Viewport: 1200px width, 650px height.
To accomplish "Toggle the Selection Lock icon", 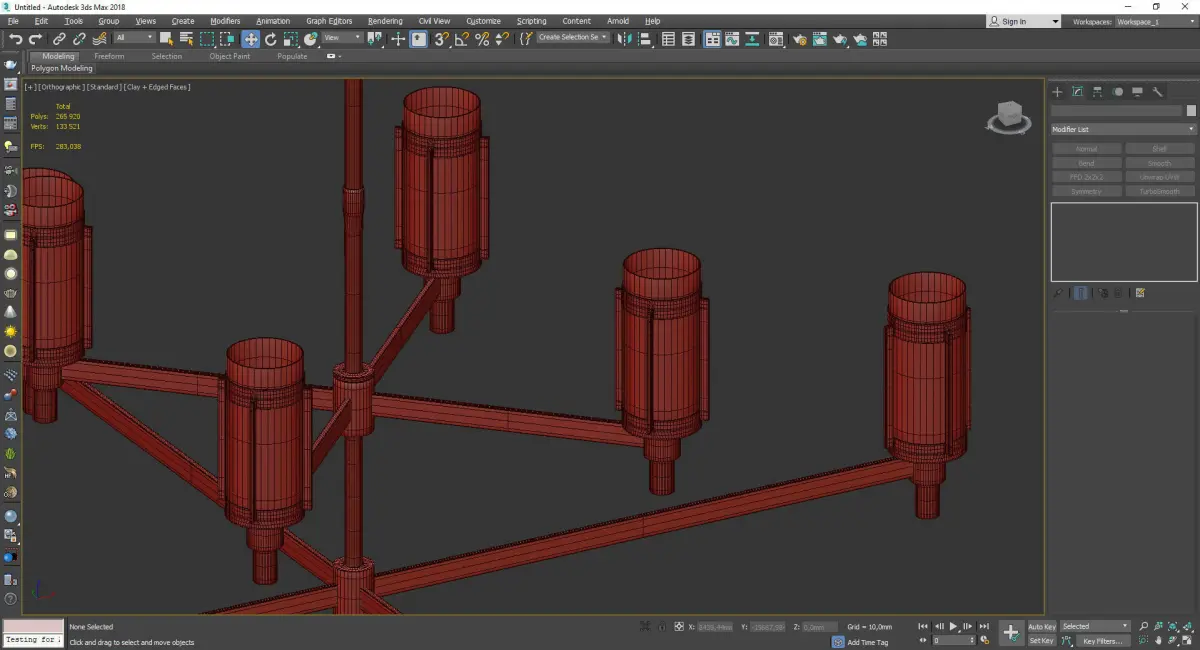I will coord(661,626).
